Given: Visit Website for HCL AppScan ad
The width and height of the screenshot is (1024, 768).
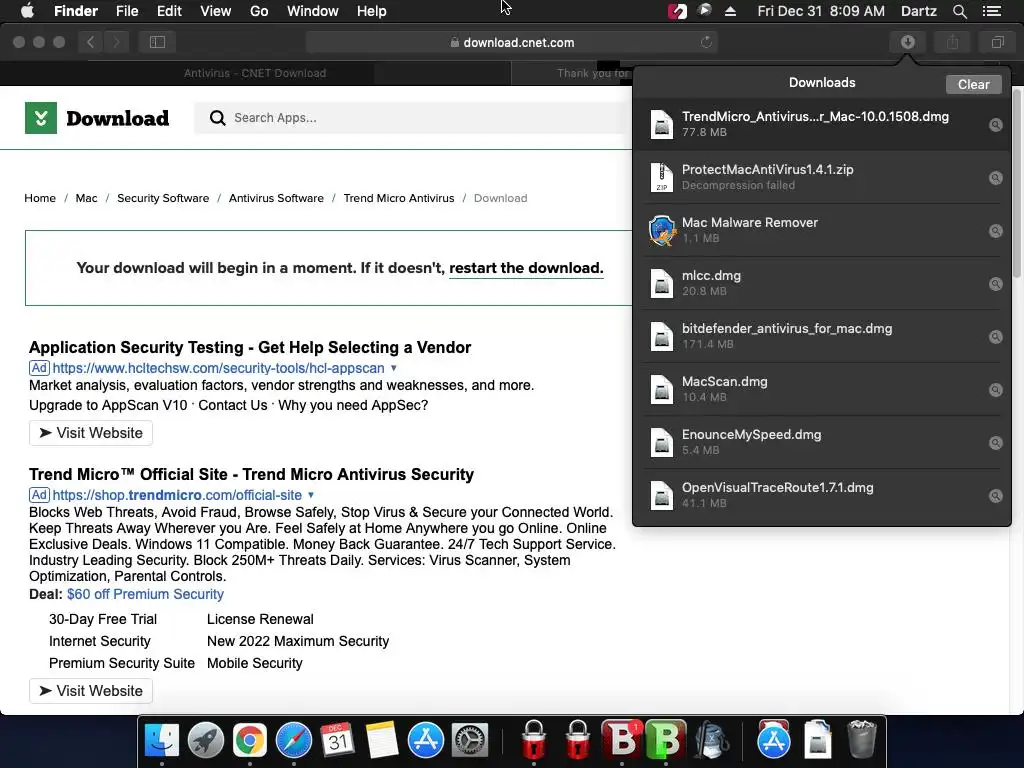Looking at the screenshot, I should [x=91, y=433].
